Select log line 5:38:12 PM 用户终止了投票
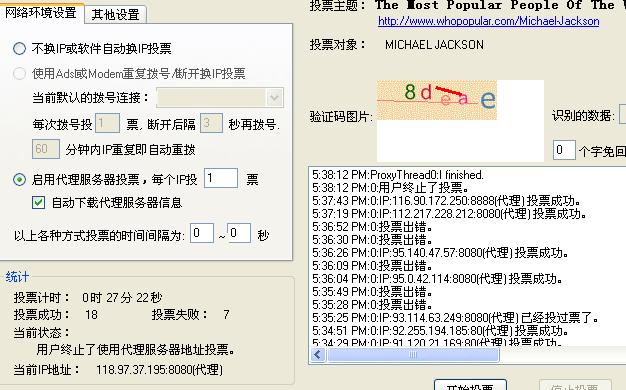Viewport: 626px width, 390px height. (390, 188)
